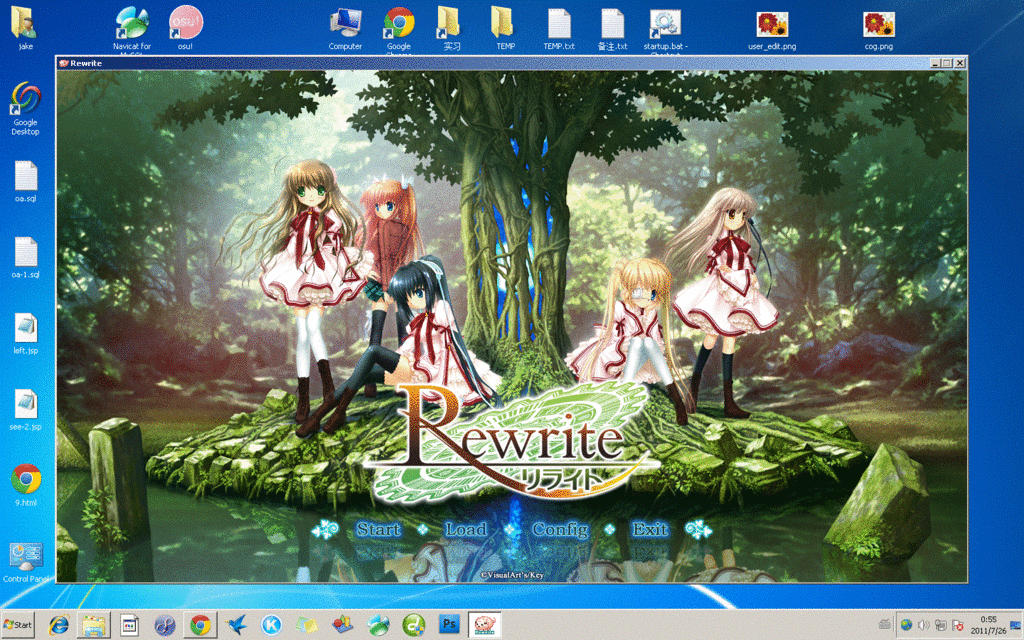Select the 备注.txt file icon
The width and height of the screenshot is (1024, 640).
612,29
